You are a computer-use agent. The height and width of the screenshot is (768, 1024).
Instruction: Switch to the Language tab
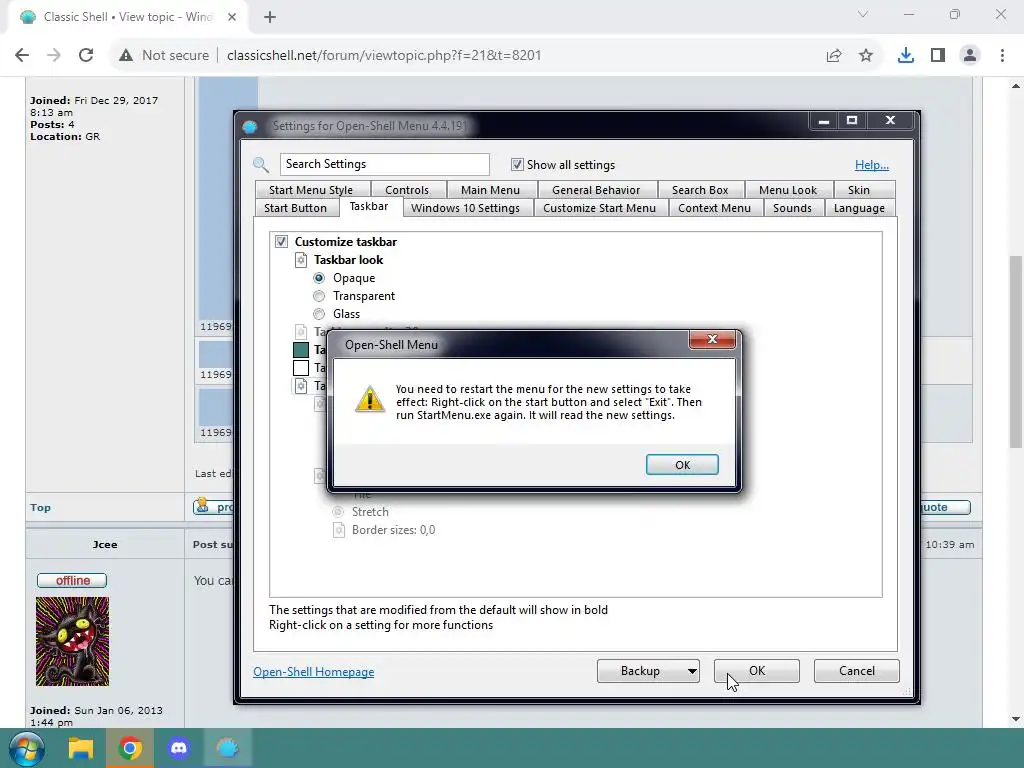[859, 208]
